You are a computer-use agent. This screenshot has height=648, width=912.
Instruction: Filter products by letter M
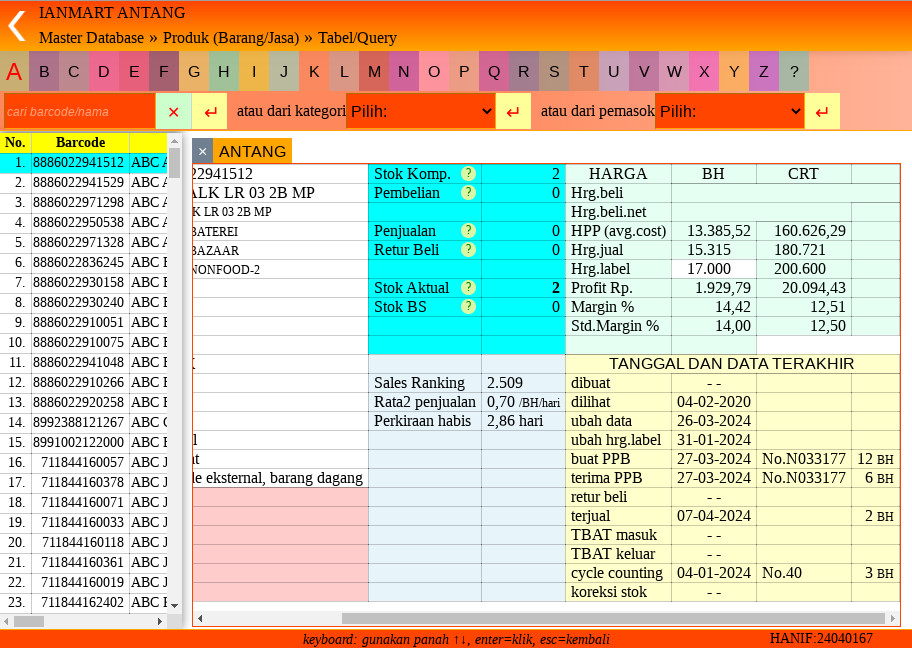pyautogui.click(x=374, y=72)
